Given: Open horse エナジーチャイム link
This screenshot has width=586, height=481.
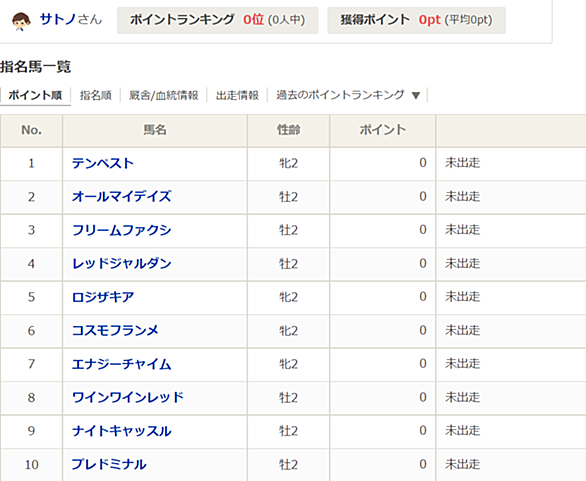Looking at the screenshot, I should tap(121, 364).
